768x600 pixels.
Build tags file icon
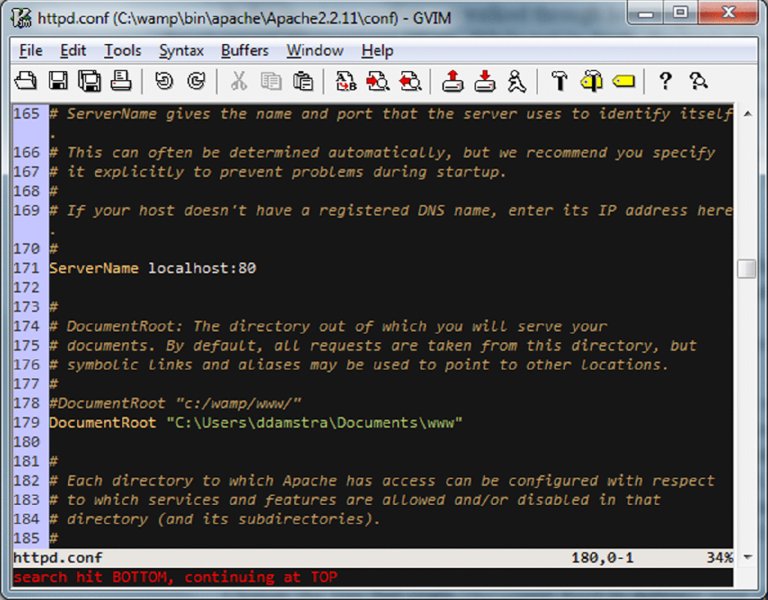(591, 81)
